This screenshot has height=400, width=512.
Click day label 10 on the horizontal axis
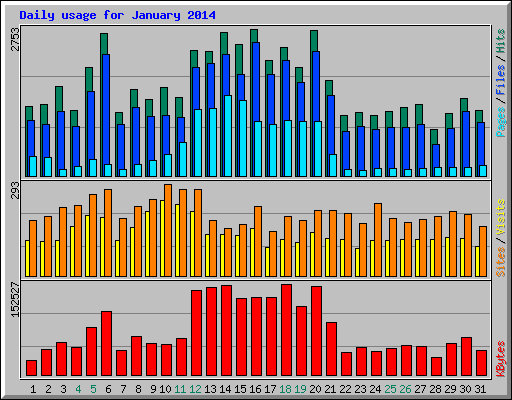165,389
